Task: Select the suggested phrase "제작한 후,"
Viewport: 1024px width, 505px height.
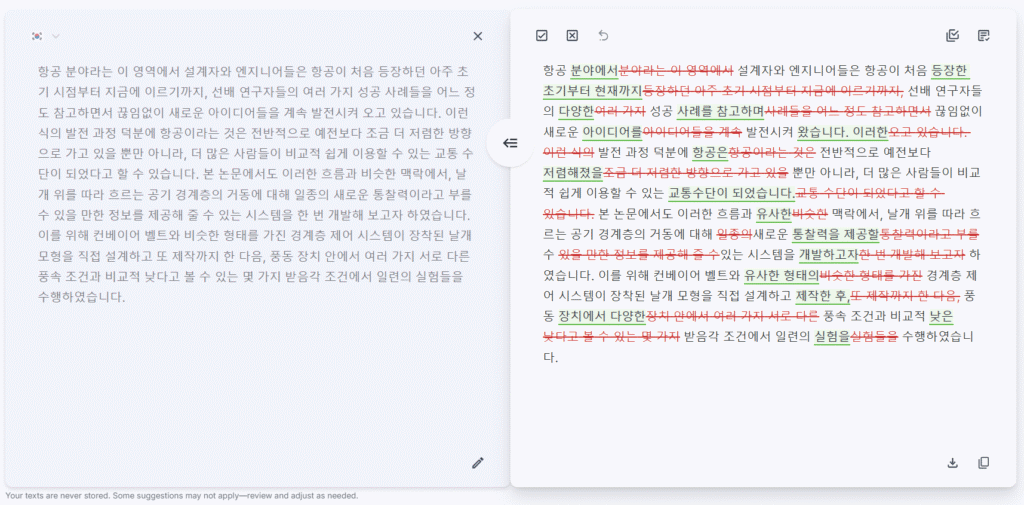Action: (822, 295)
